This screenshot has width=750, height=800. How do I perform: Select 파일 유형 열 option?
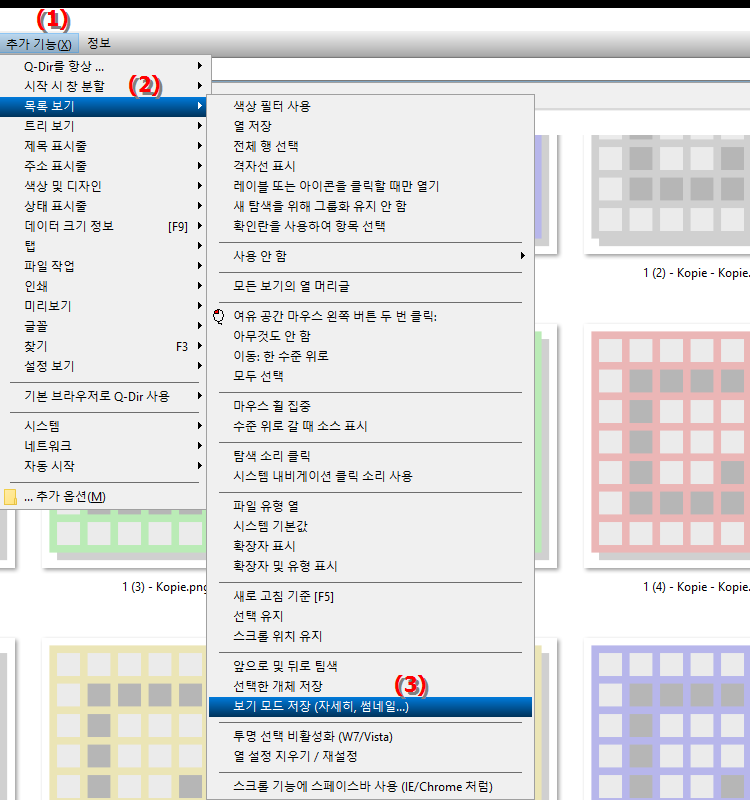[370, 506]
